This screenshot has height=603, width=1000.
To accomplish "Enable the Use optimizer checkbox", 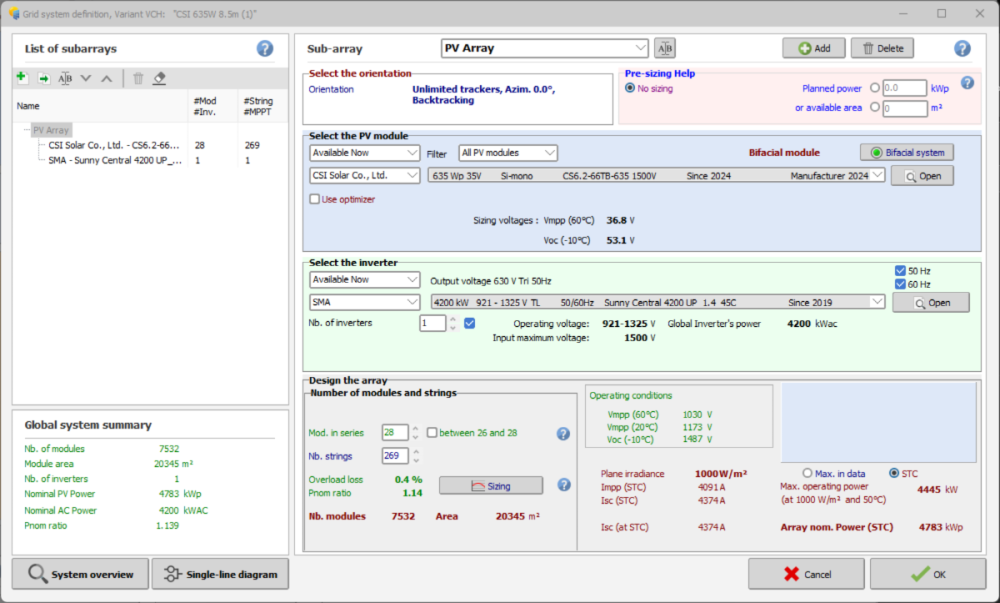I will click(x=316, y=199).
